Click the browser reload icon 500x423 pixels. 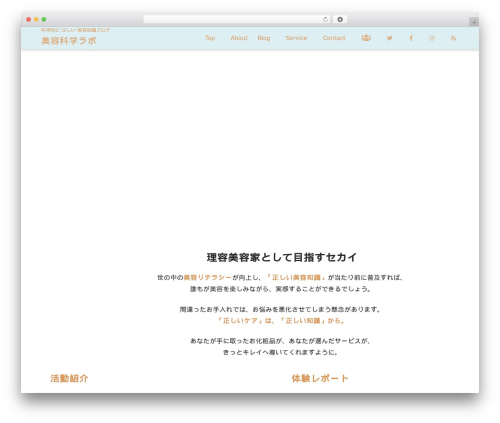[325, 19]
